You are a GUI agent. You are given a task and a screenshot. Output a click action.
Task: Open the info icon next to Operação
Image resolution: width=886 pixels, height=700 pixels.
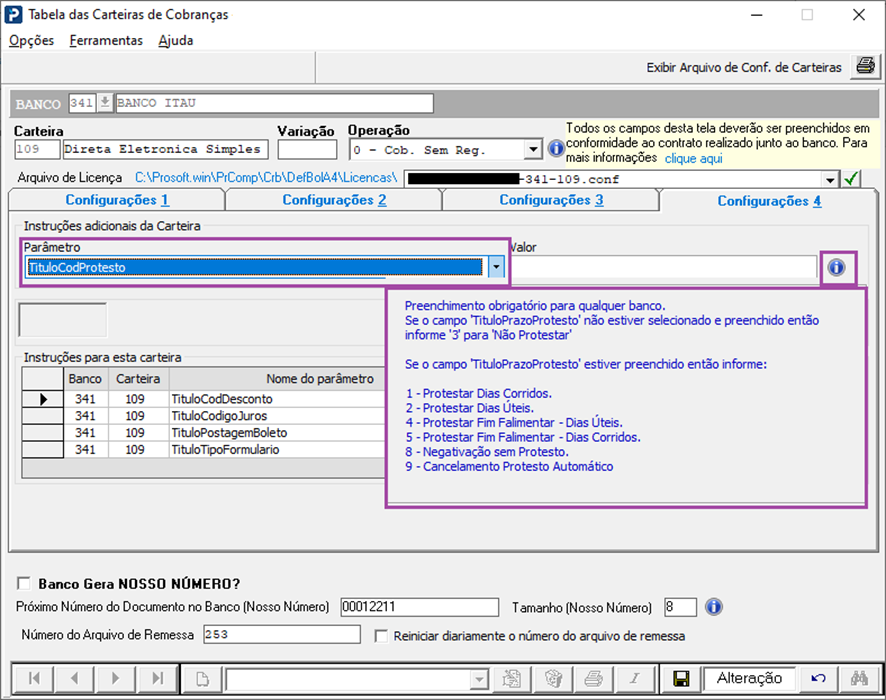(556, 149)
